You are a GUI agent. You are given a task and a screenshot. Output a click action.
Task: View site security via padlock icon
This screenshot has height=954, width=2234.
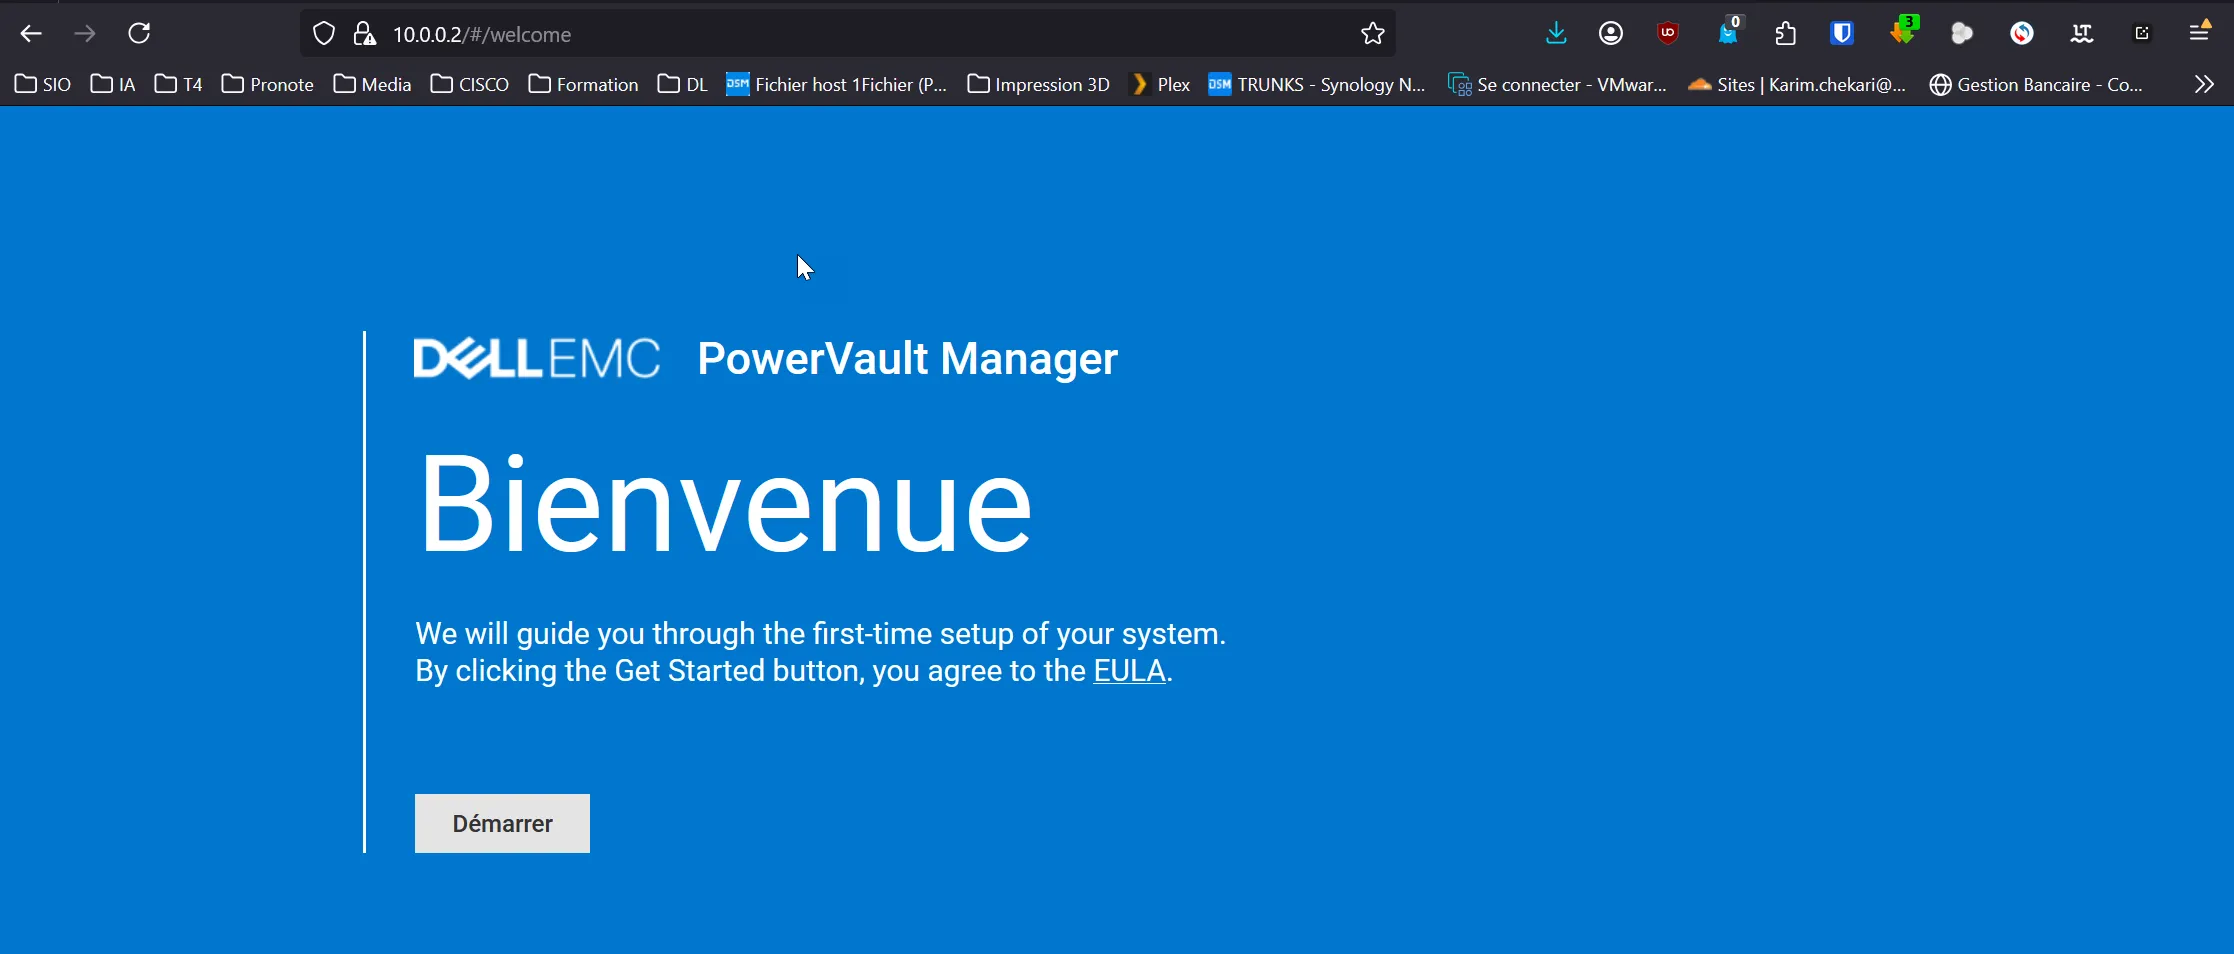coord(365,34)
